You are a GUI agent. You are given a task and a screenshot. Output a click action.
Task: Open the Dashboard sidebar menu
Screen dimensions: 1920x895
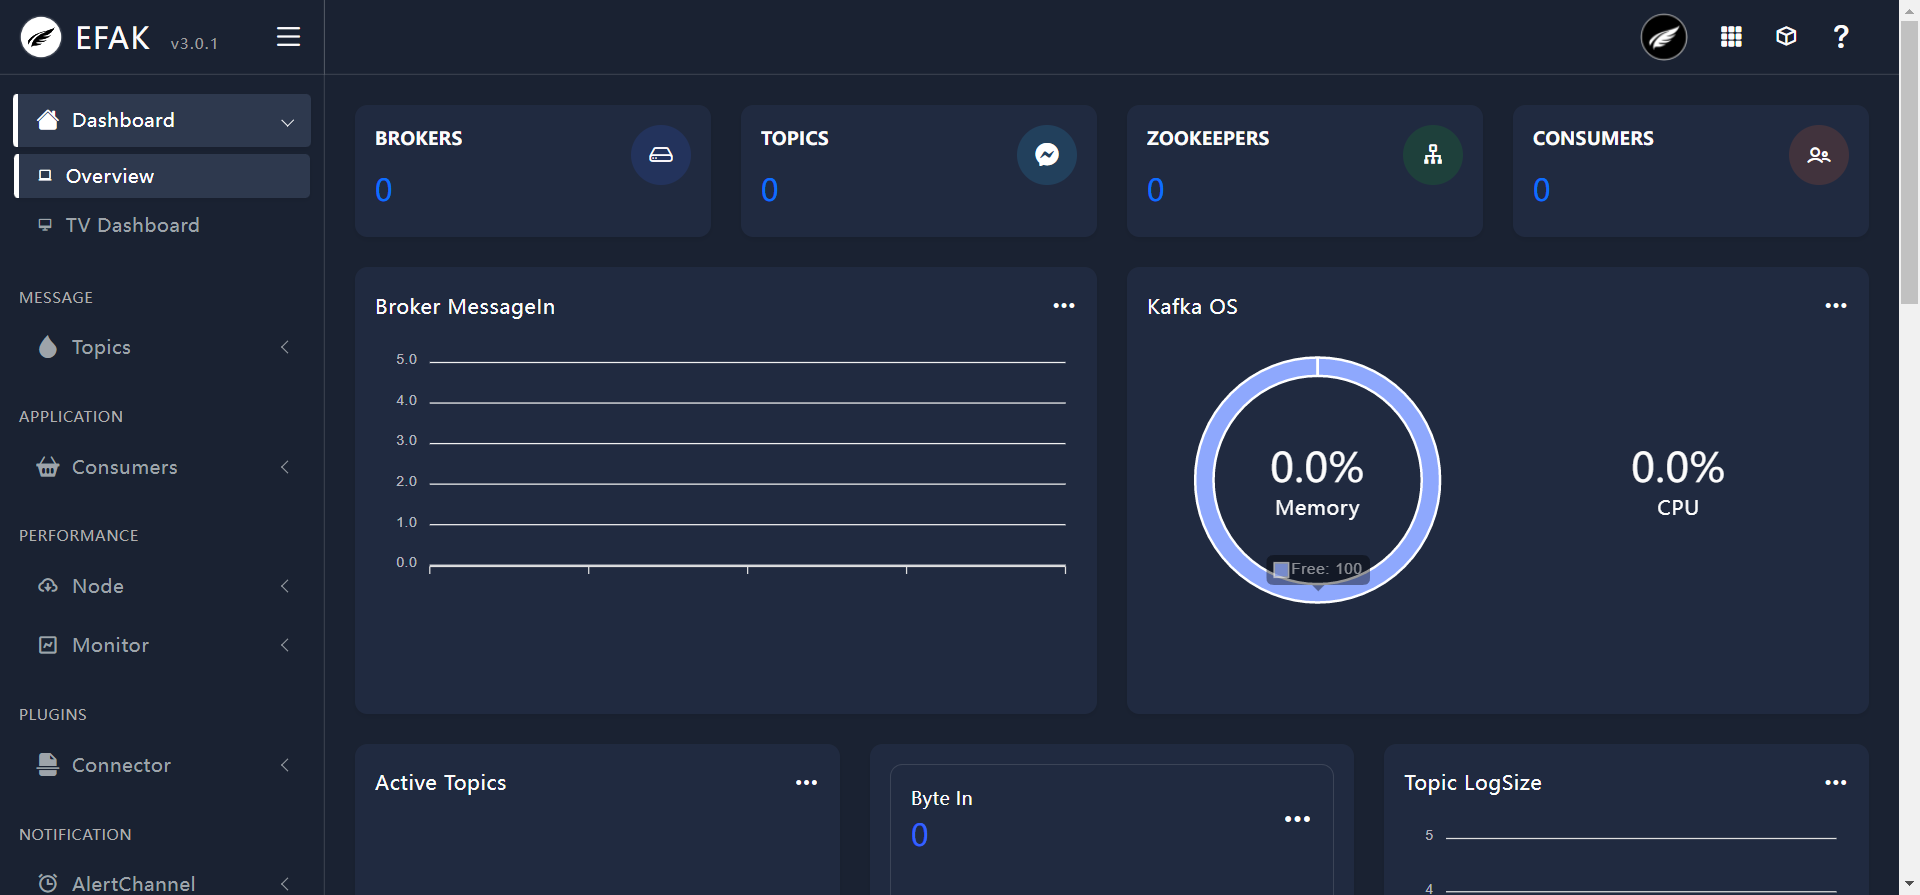(163, 120)
